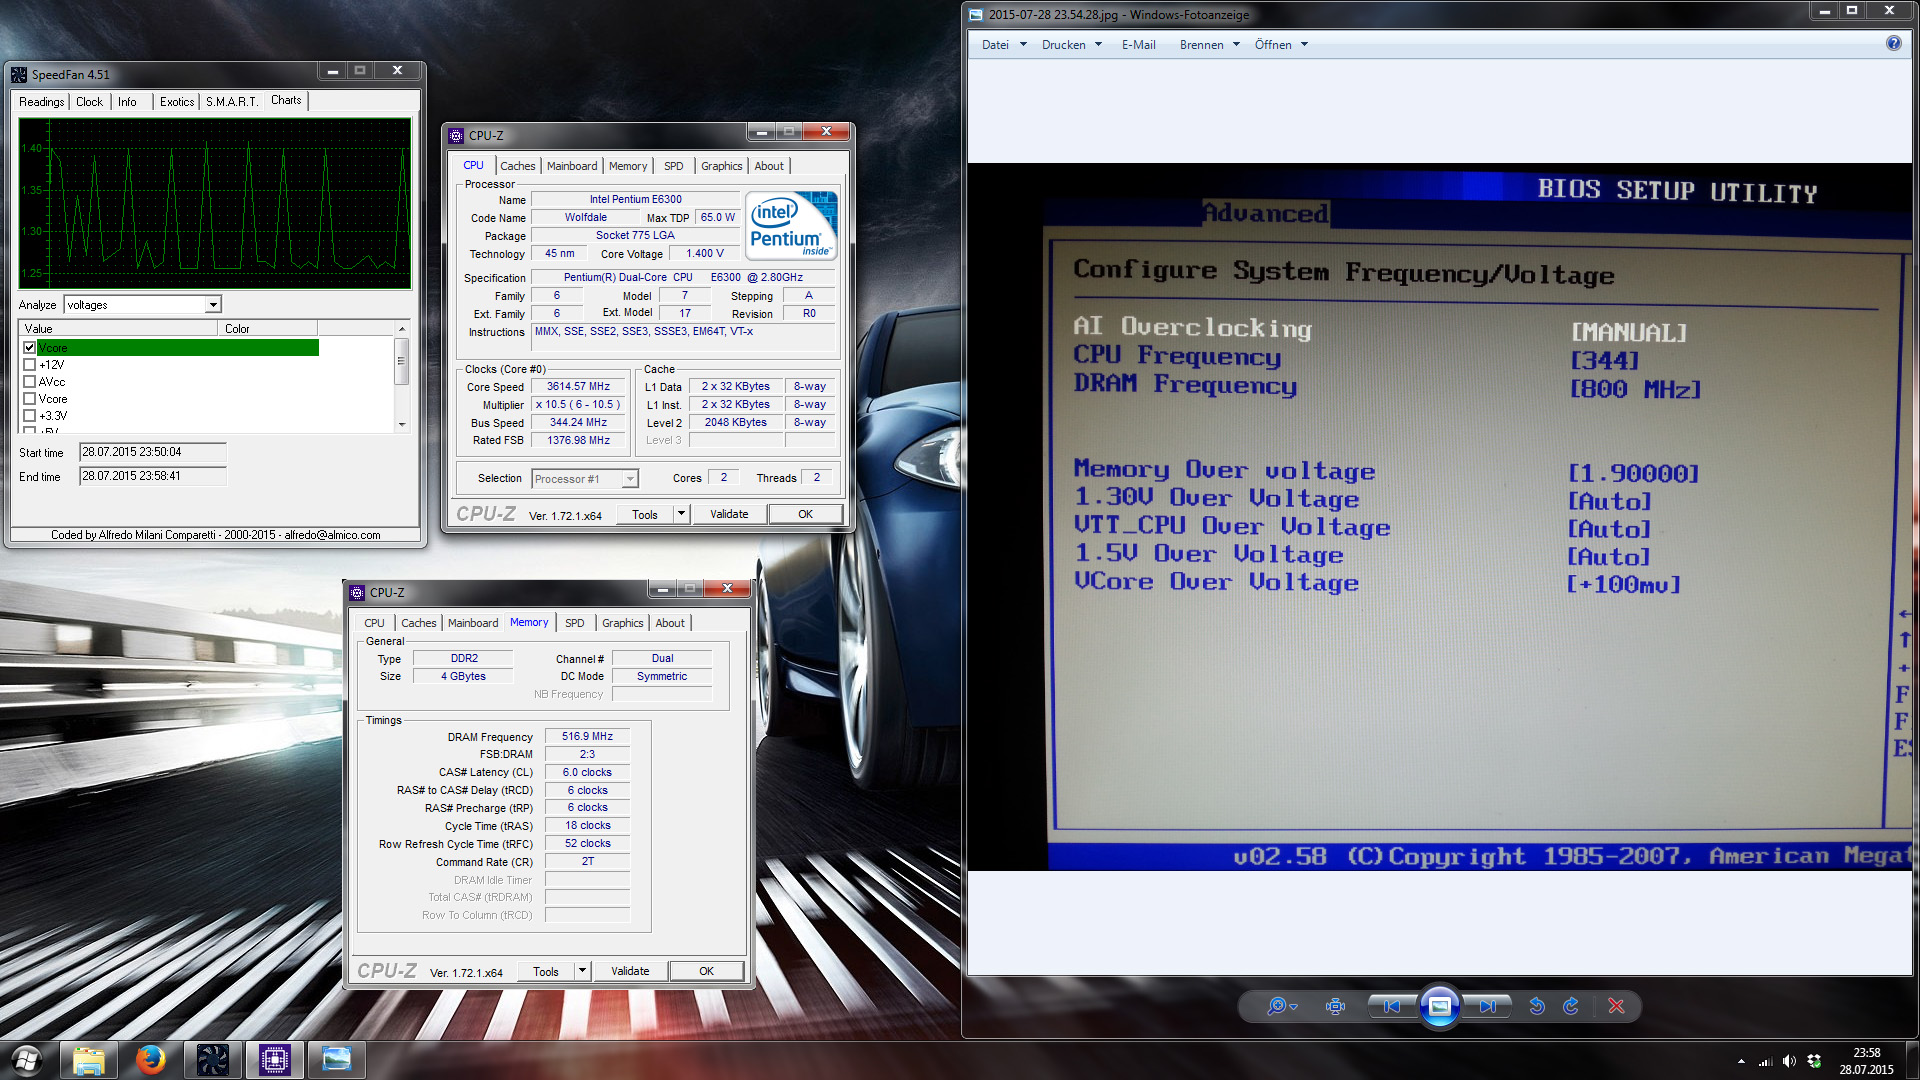Open the zoom magnifier control in photo viewer
The width and height of the screenshot is (1920, 1080).
(1279, 1006)
